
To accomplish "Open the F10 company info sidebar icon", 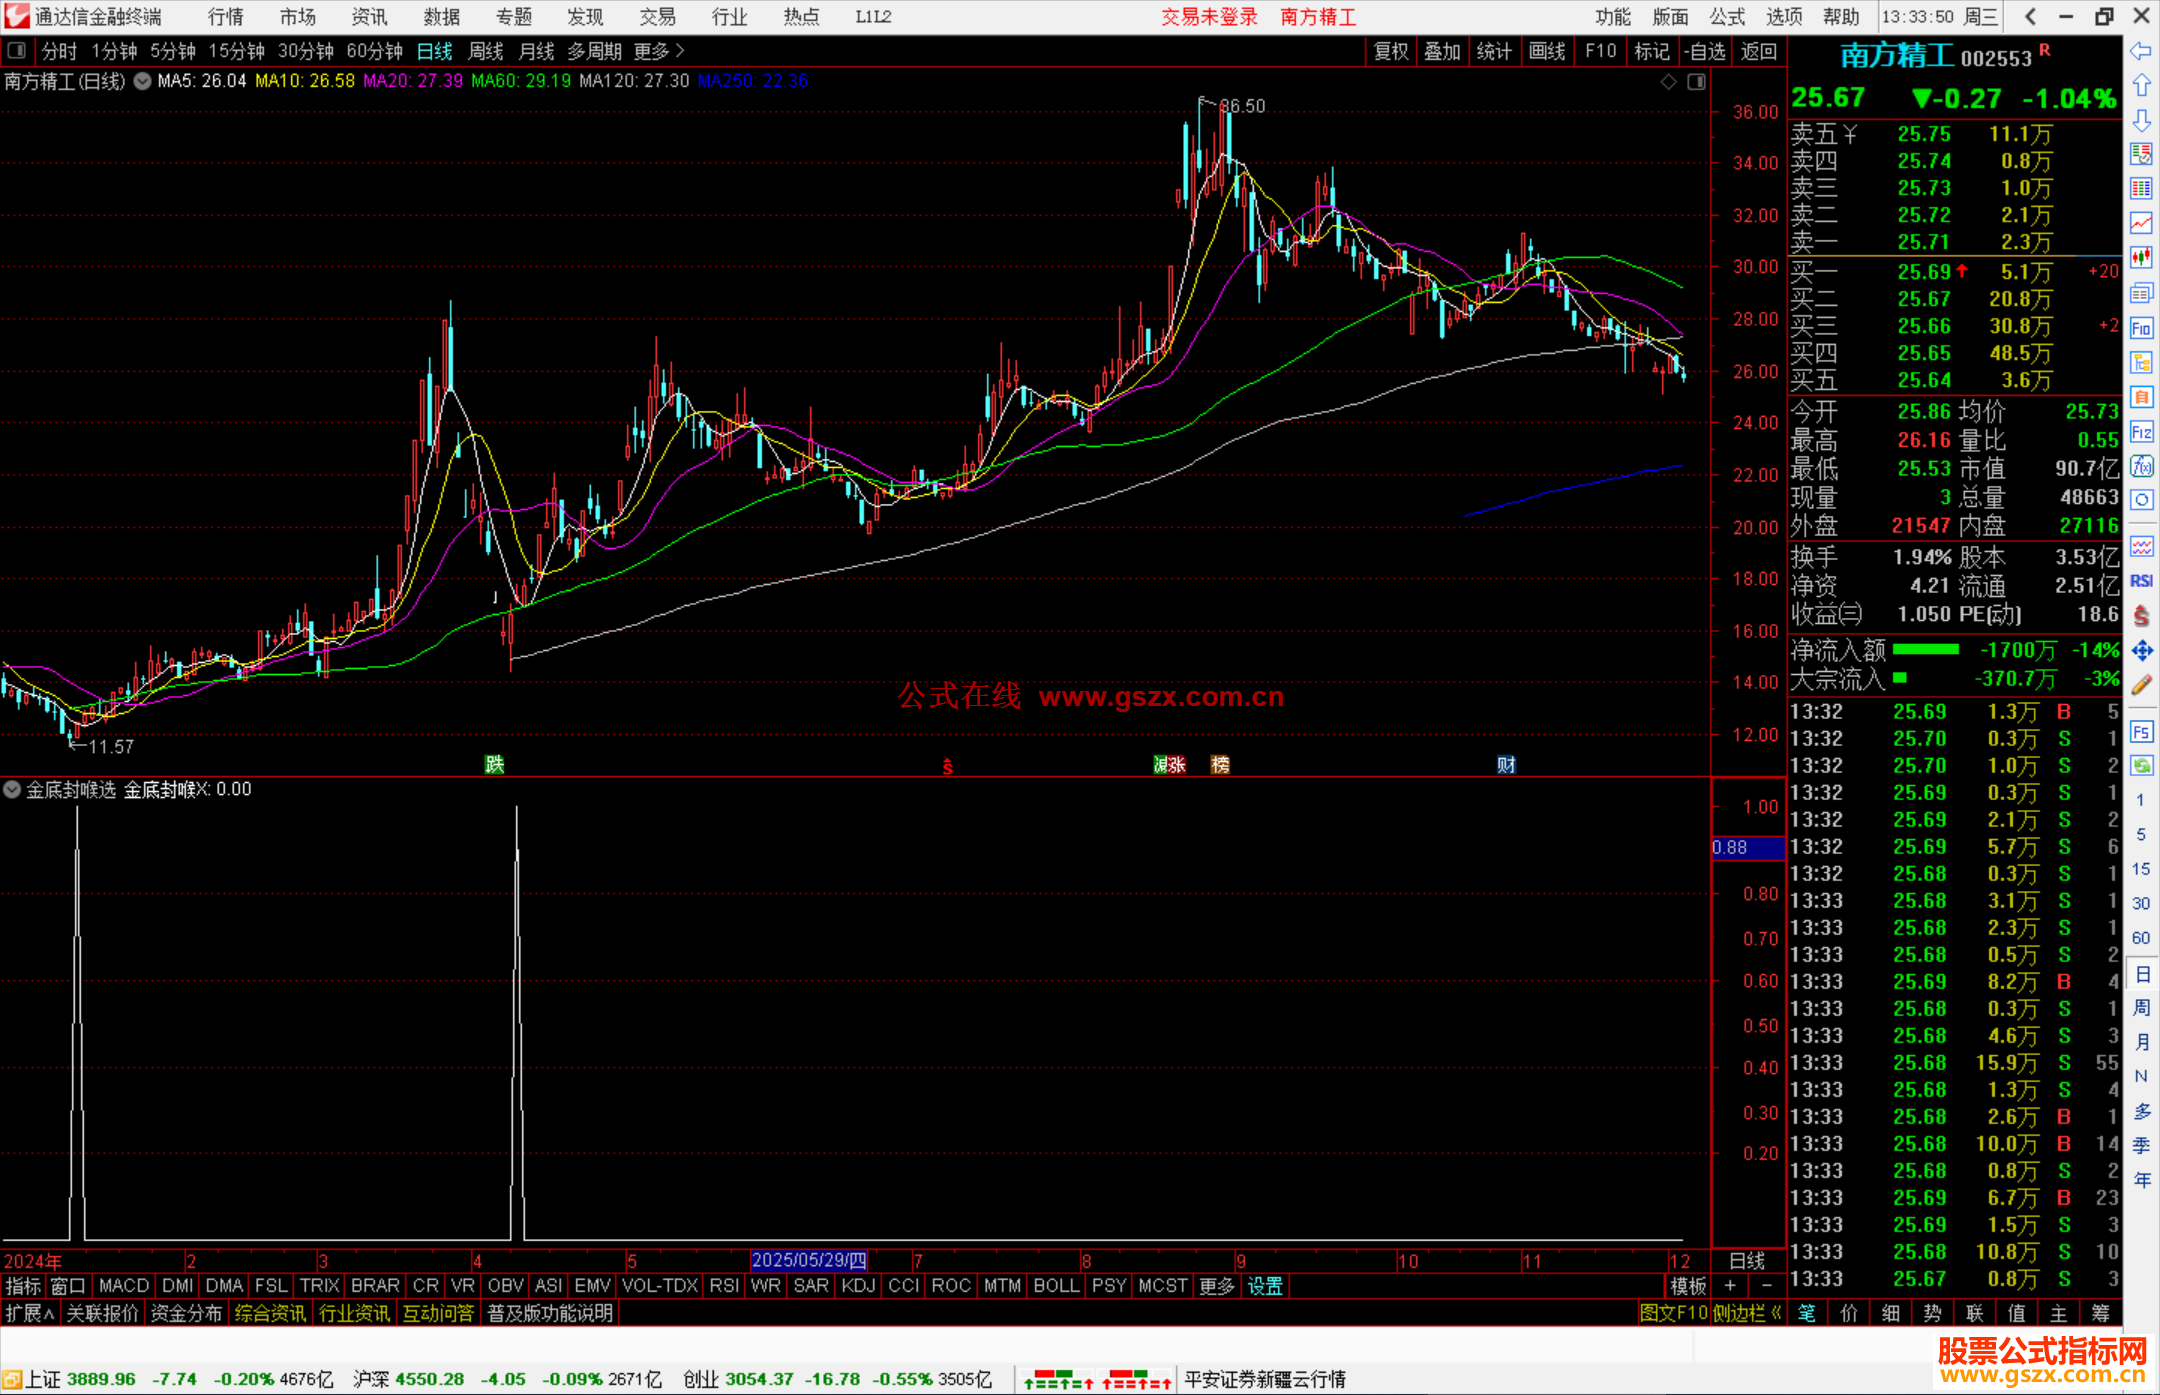I will [x=2141, y=328].
